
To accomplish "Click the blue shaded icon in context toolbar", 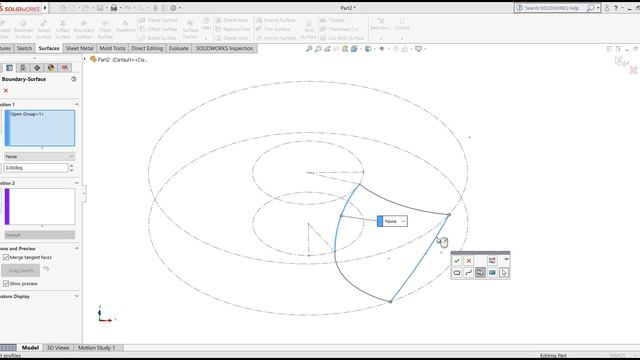I will tap(492, 273).
